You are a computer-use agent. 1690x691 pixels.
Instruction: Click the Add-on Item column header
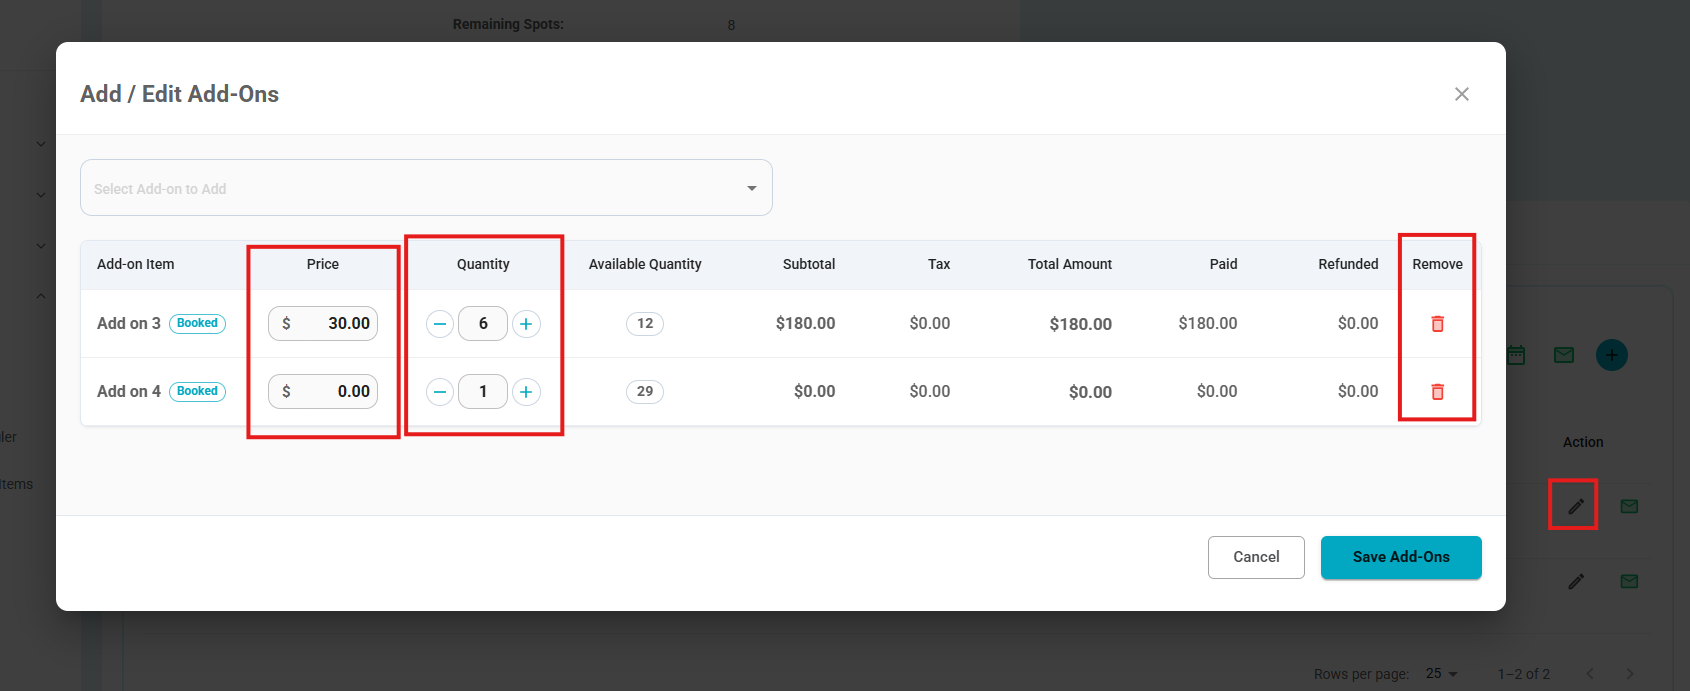tap(135, 264)
